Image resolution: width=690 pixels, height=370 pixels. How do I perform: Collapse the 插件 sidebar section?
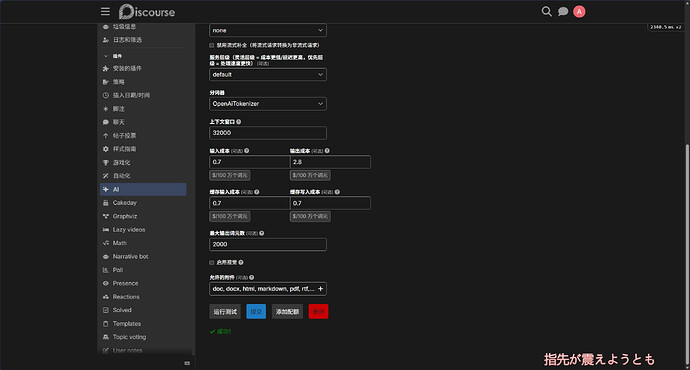click(x=113, y=56)
